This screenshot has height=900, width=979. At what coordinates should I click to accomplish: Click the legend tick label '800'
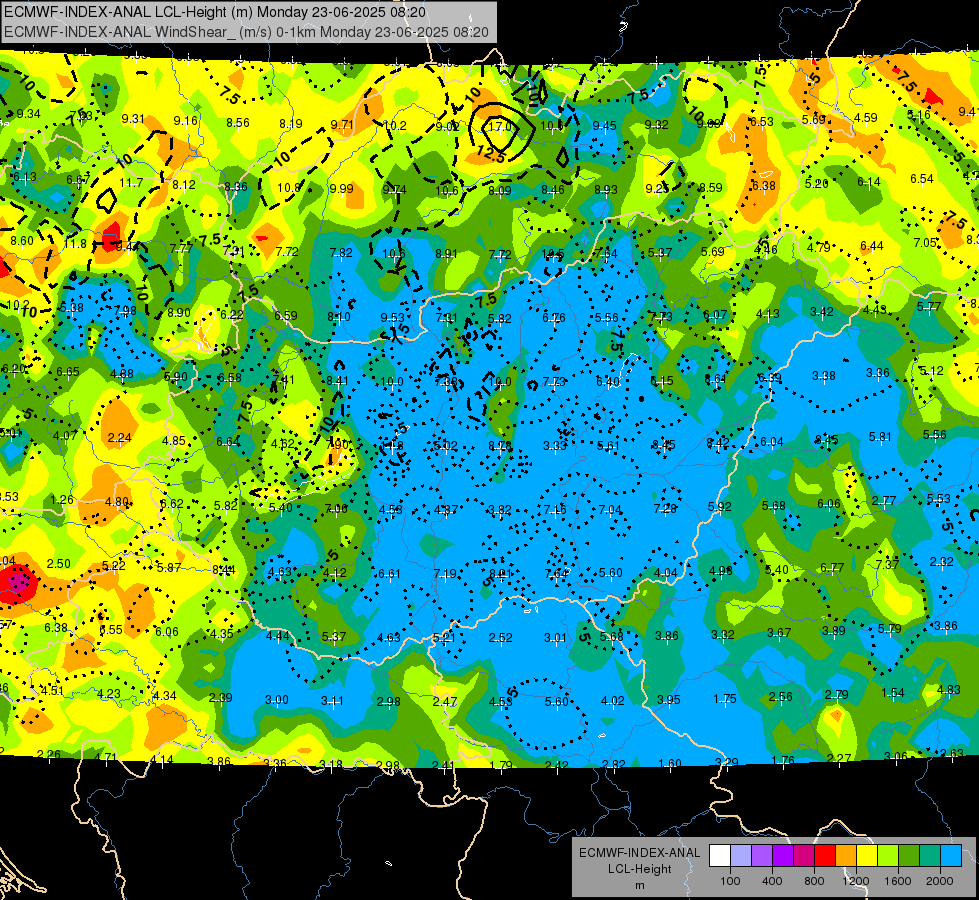click(x=814, y=881)
